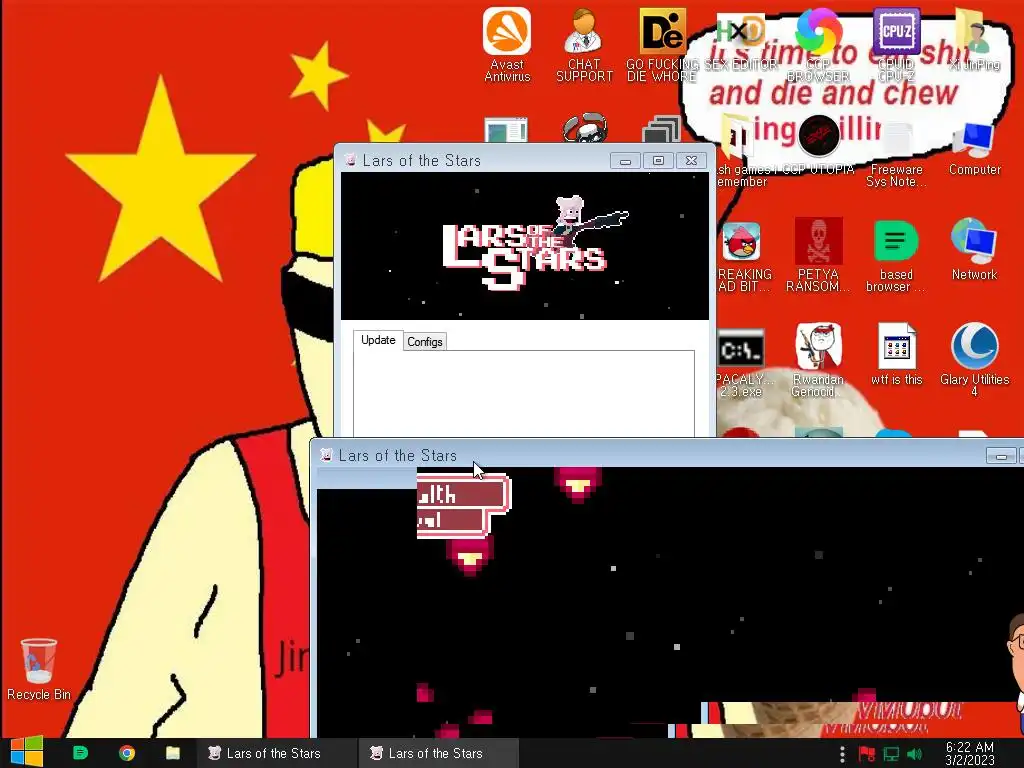Screen dimensions: 1024x768
Task: Open the 'wtf is this' desktop icon
Action: [x=896, y=355]
